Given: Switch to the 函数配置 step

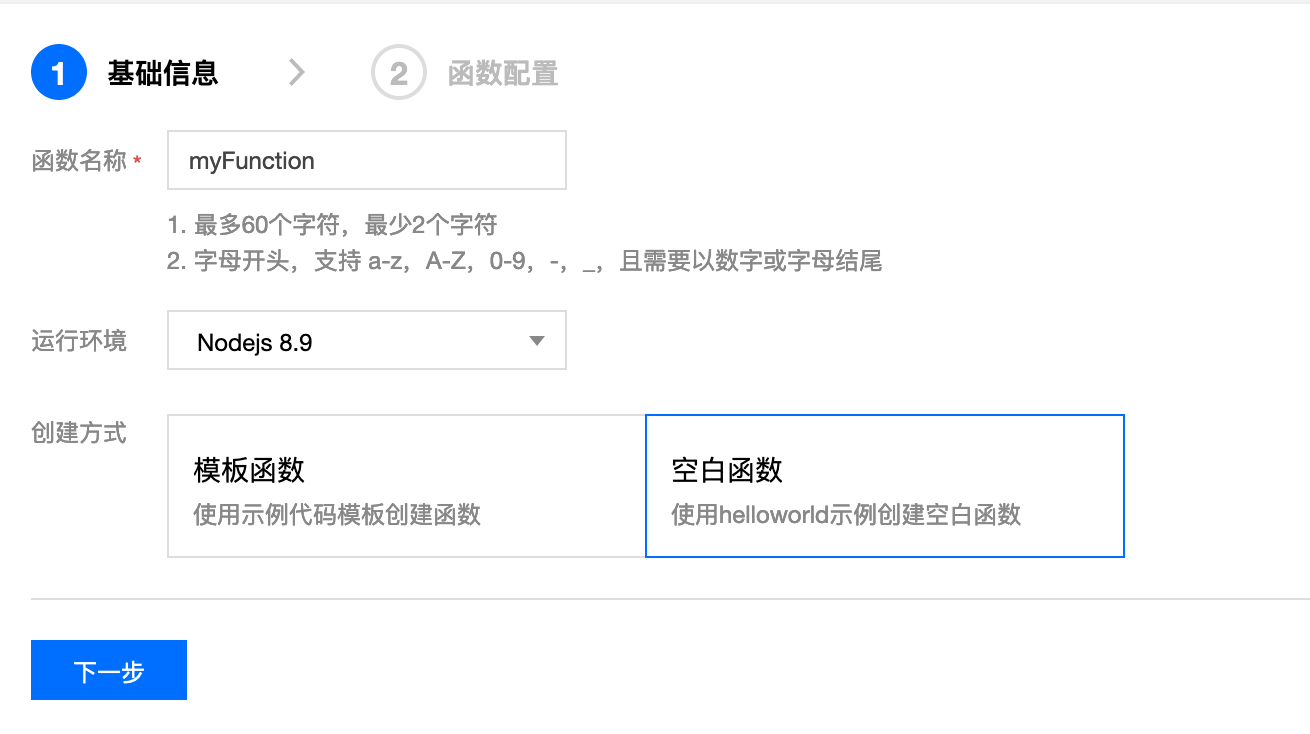Looking at the screenshot, I should click(x=503, y=73).
